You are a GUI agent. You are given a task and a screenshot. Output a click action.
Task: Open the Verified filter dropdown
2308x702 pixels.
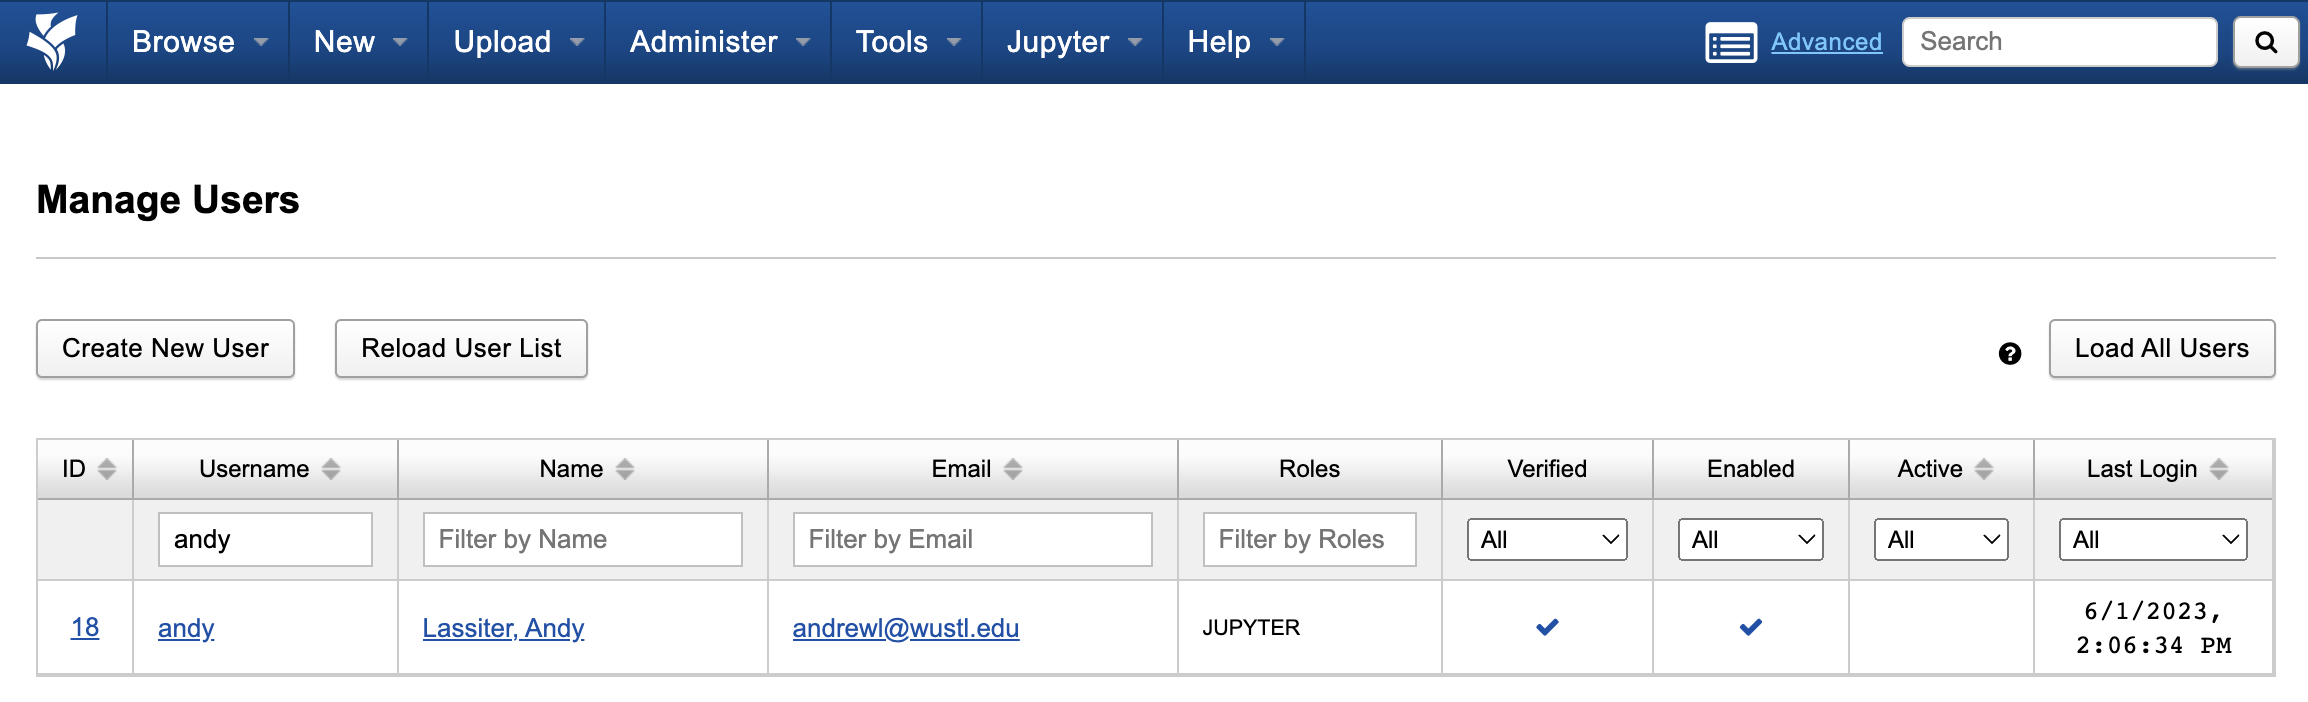click(1547, 540)
